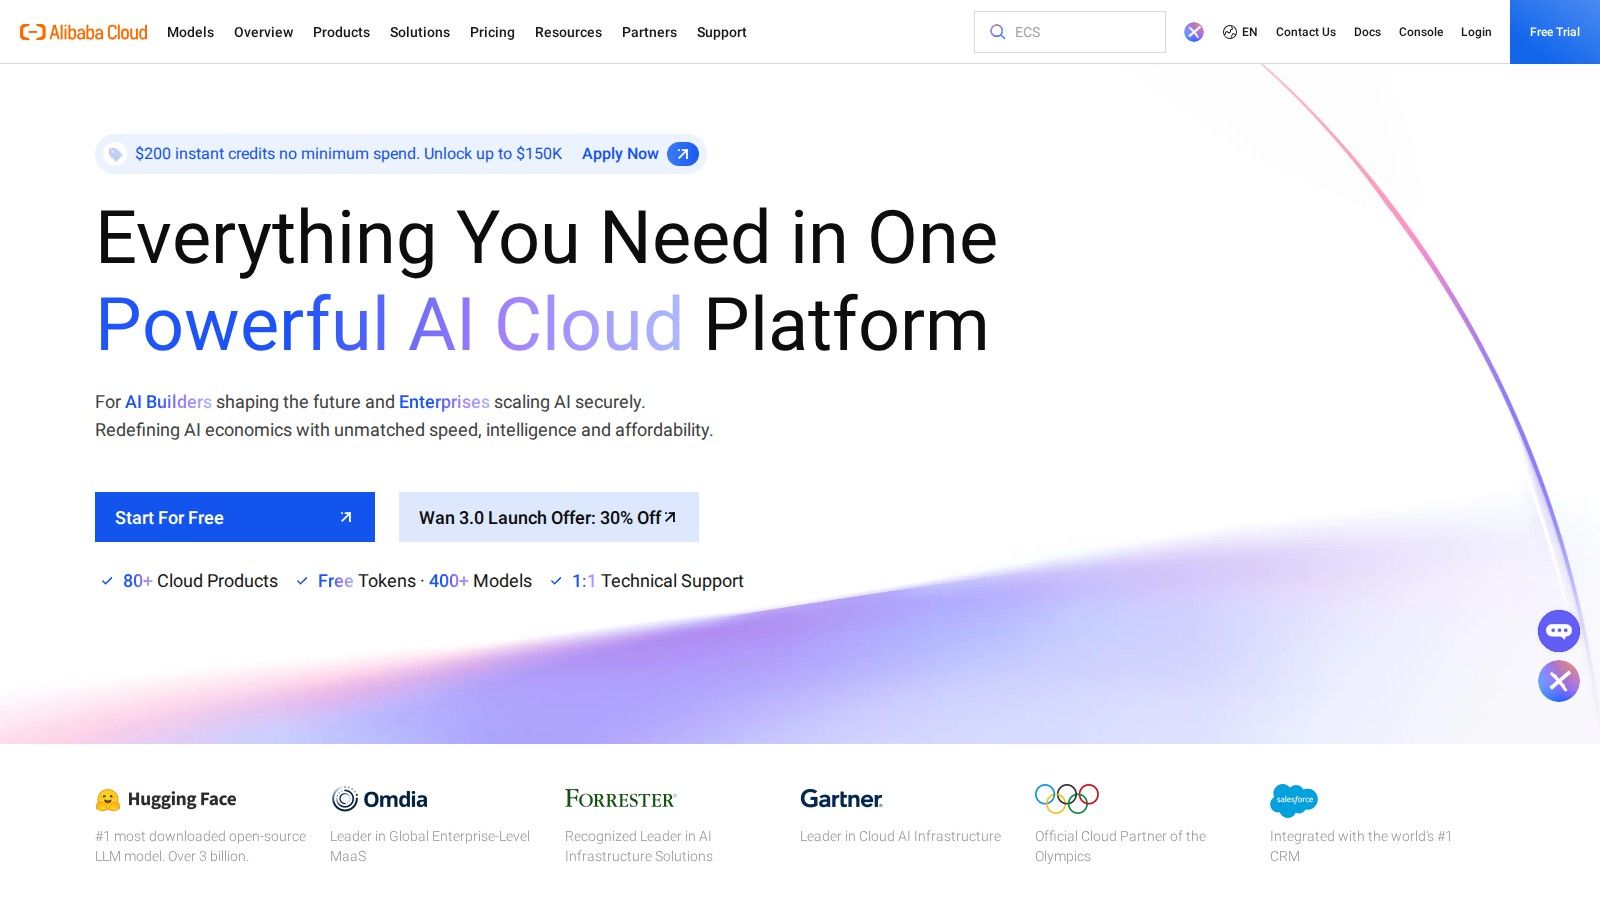Viewport: 1600px width, 900px height.
Task: Open the Models menu
Action: click(x=191, y=32)
